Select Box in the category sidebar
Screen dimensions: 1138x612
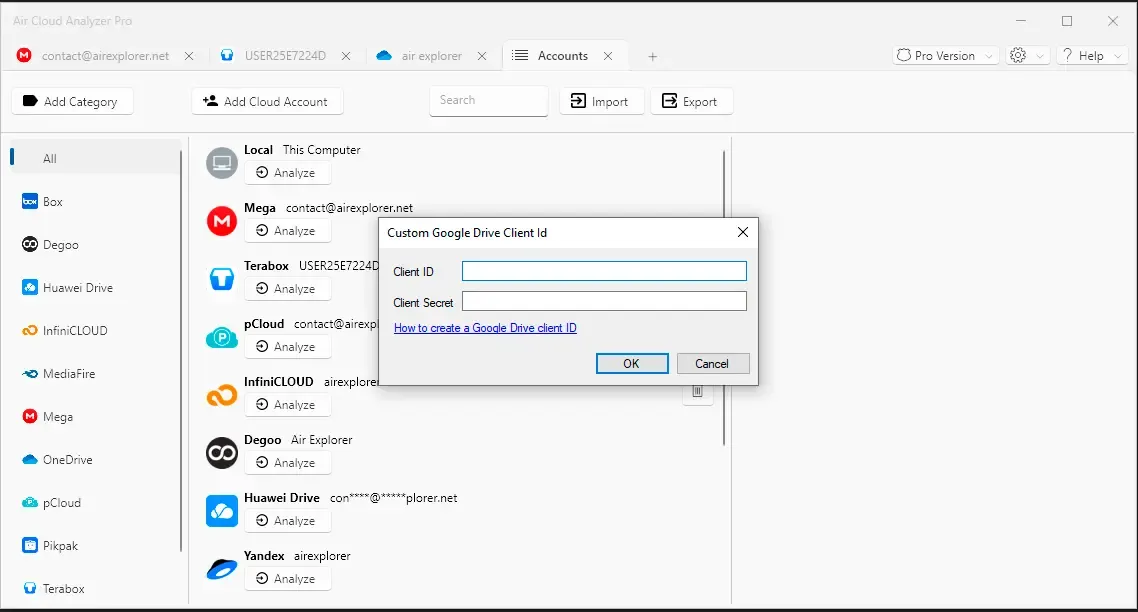[94, 202]
